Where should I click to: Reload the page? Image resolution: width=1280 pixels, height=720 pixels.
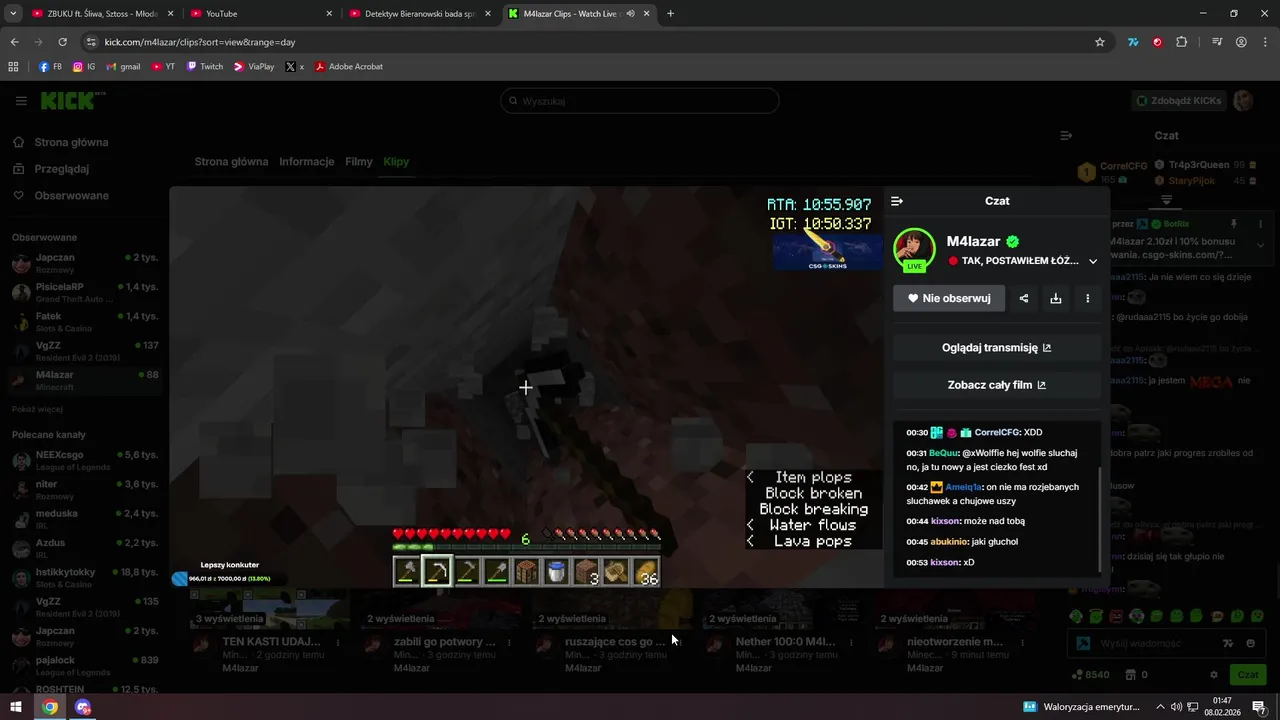coord(62,42)
